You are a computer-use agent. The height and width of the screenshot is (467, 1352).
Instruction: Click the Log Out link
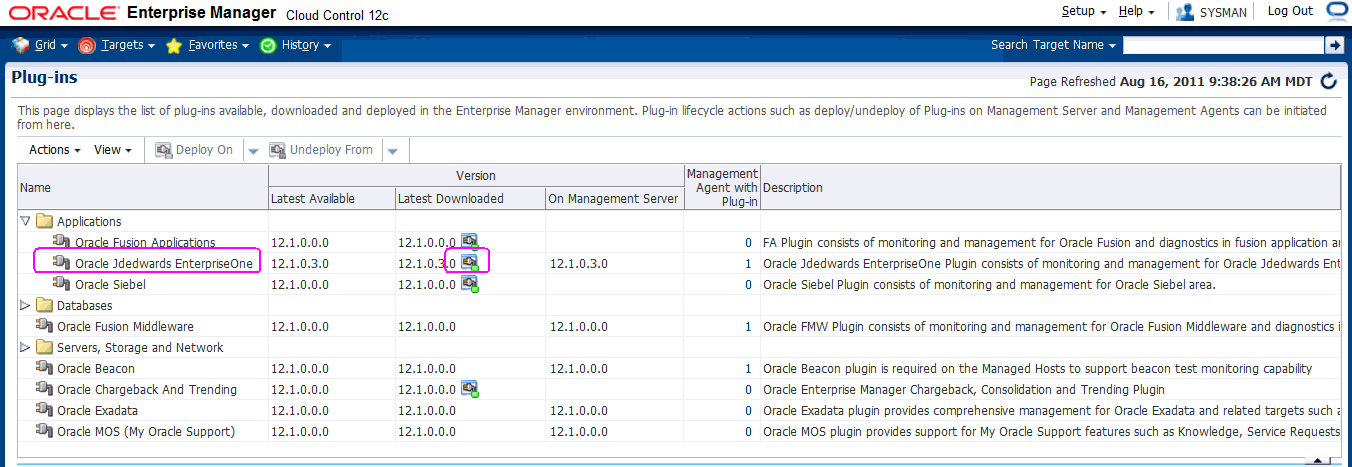coord(1290,11)
